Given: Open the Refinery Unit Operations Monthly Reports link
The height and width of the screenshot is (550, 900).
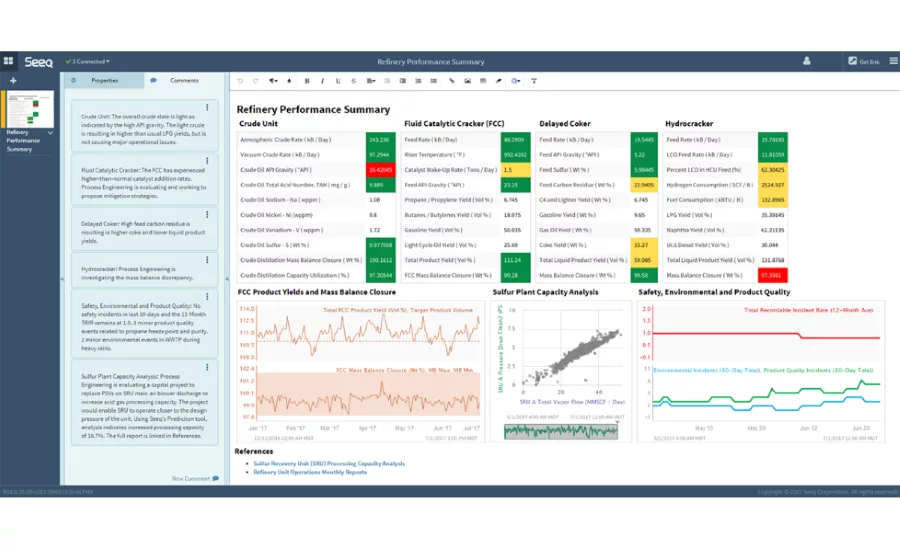Looking at the screenshot, I should point(310,472).
